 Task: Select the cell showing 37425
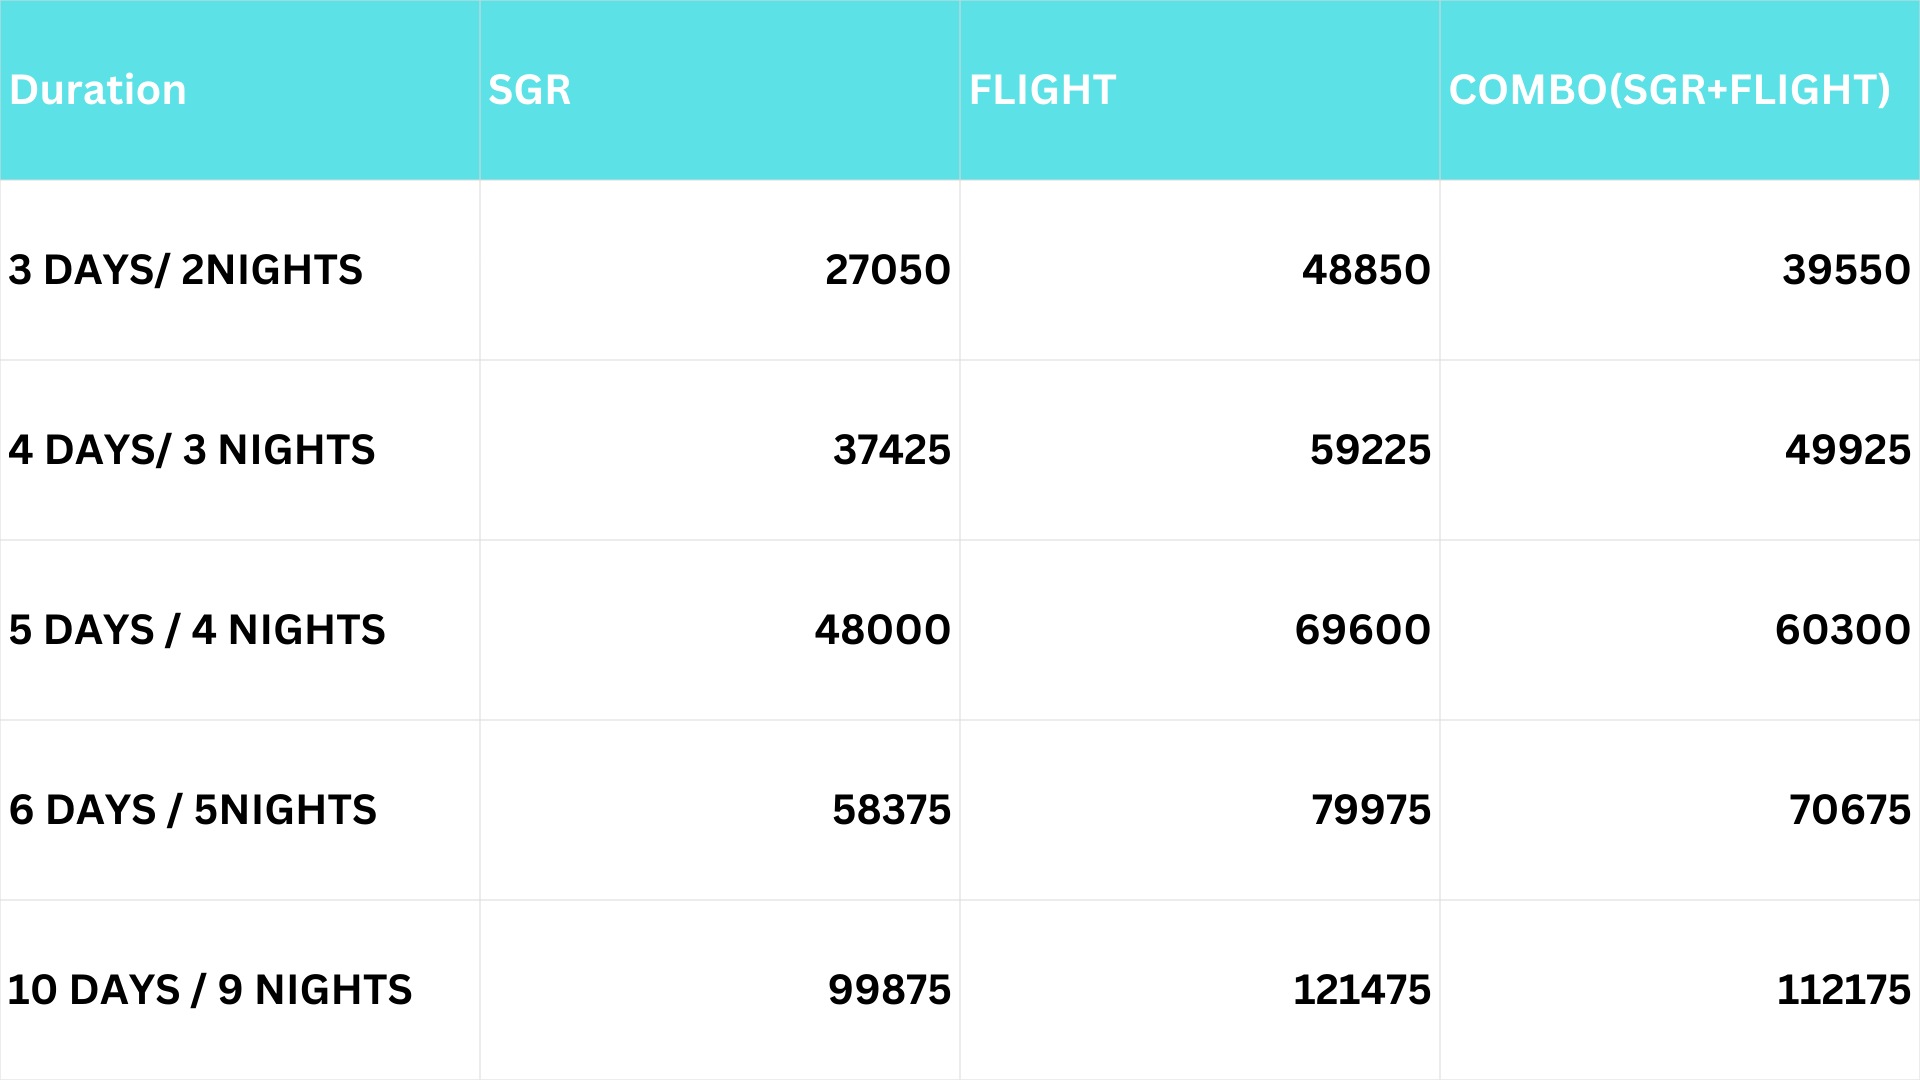(x=891, y=450)
